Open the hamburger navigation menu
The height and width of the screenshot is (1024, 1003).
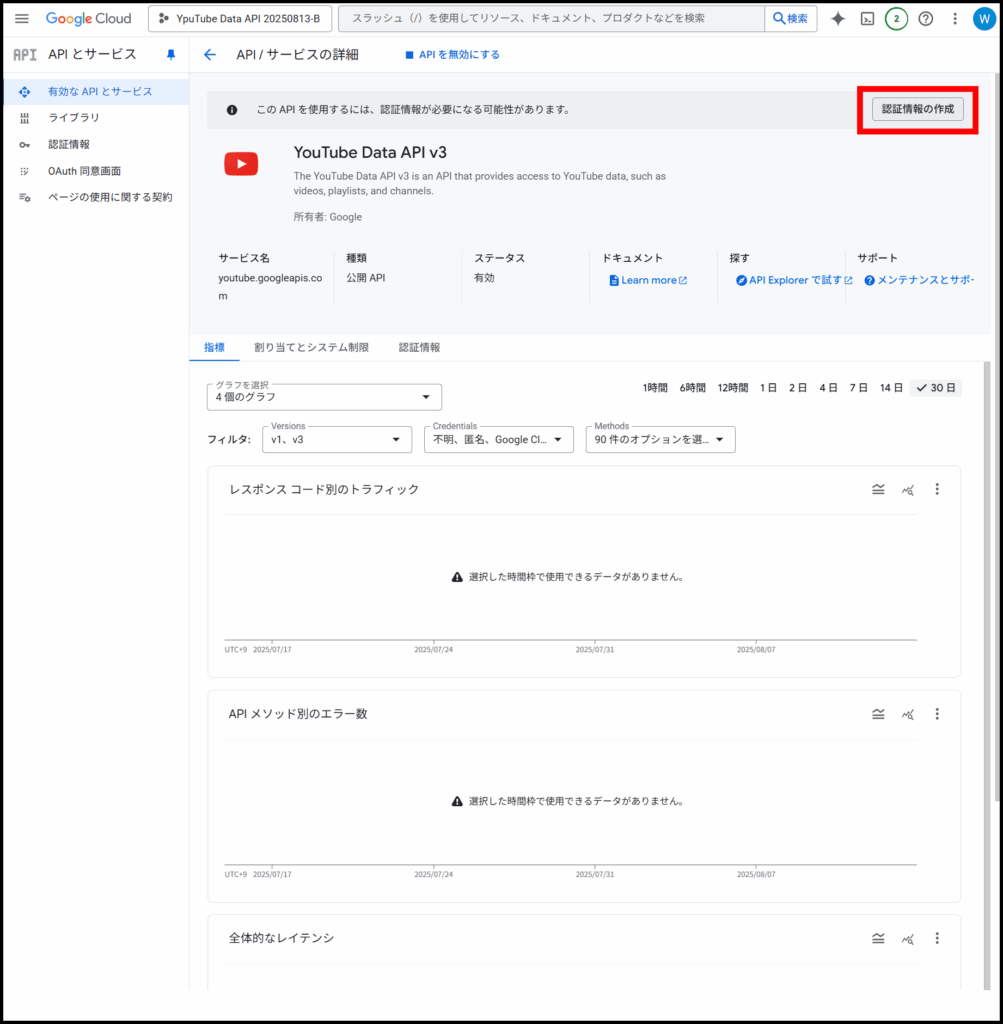click(x=22, y=18)
